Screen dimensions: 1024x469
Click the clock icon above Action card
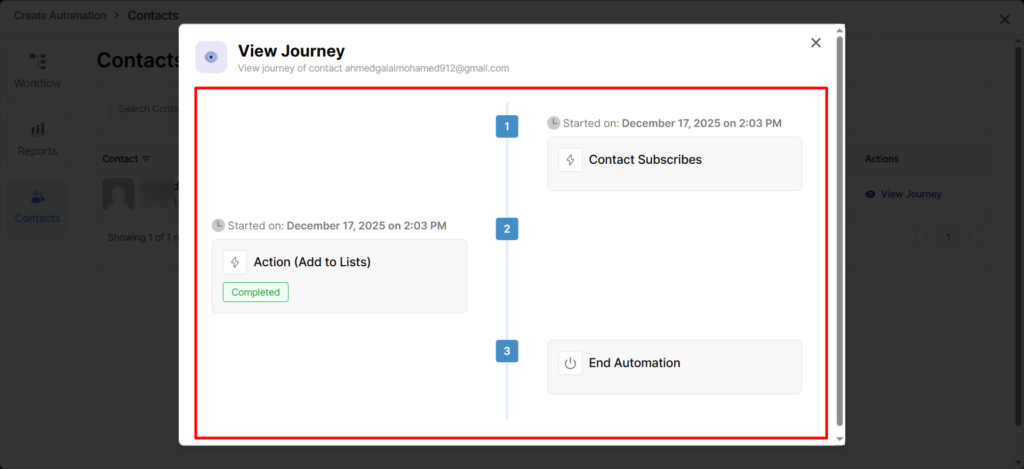(x=219, y=225)
